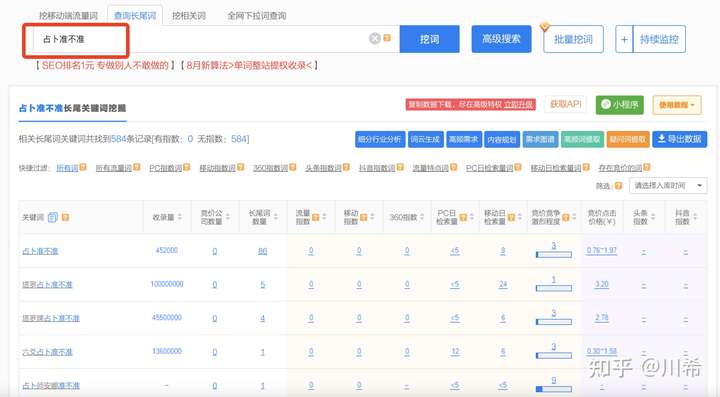Open keyword link 占卜准不准 in table

coord(40,251)
